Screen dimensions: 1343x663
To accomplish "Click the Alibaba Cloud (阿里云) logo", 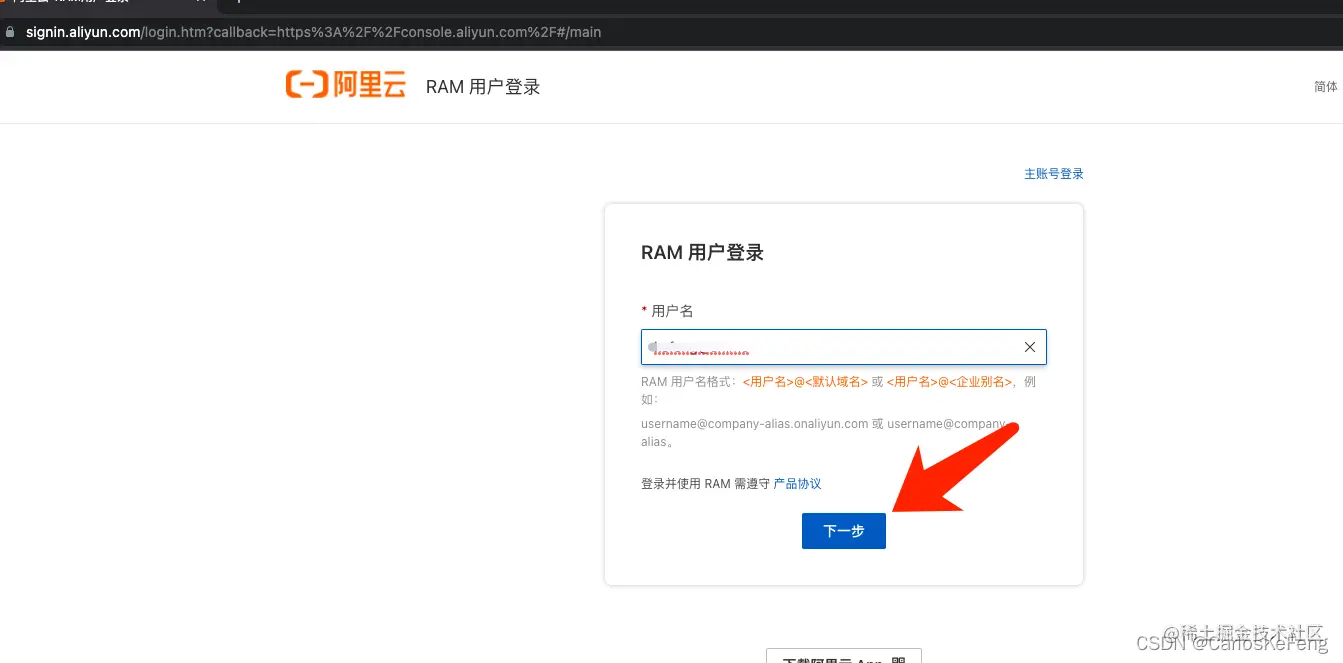I will point(345,85).
